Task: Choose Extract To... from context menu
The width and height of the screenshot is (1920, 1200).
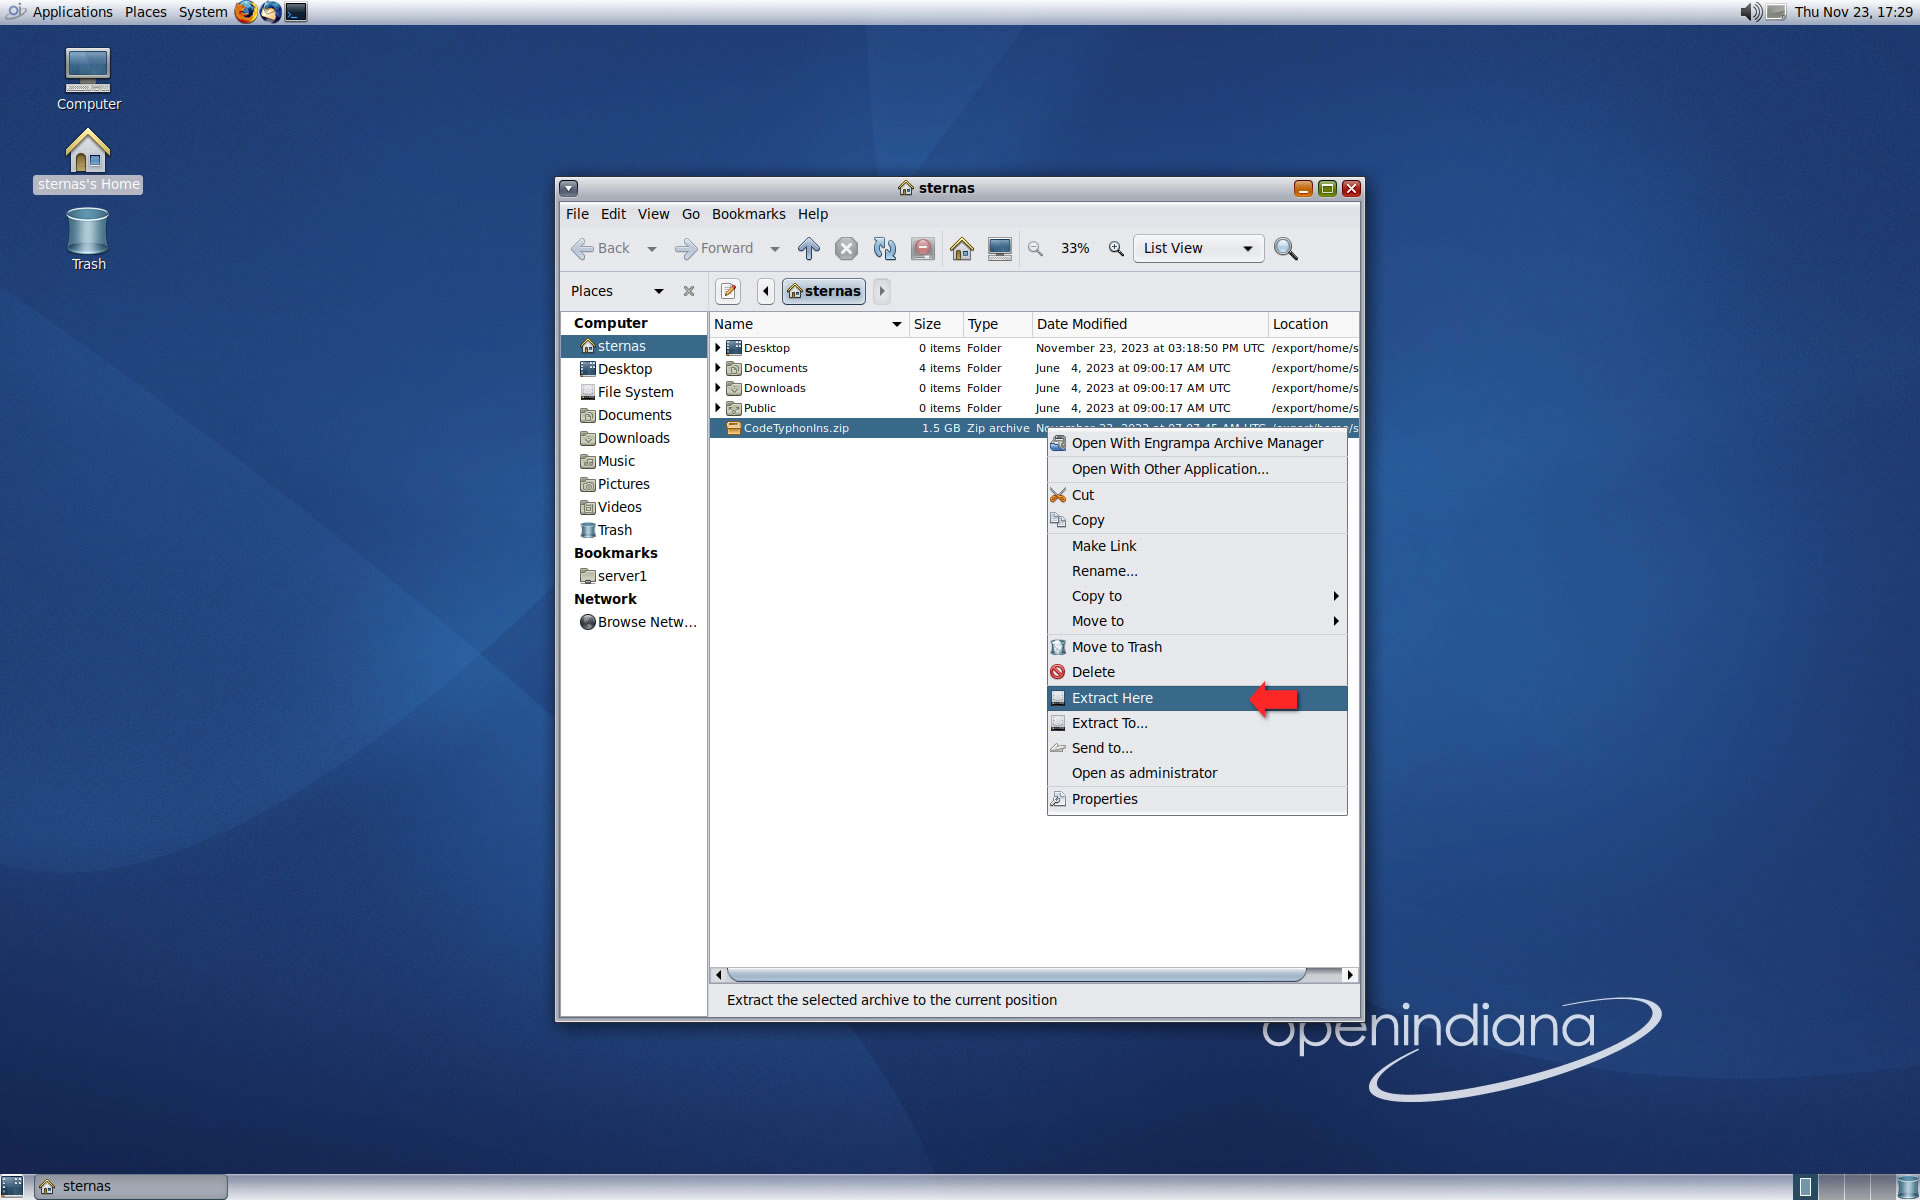Action: 1197,723
